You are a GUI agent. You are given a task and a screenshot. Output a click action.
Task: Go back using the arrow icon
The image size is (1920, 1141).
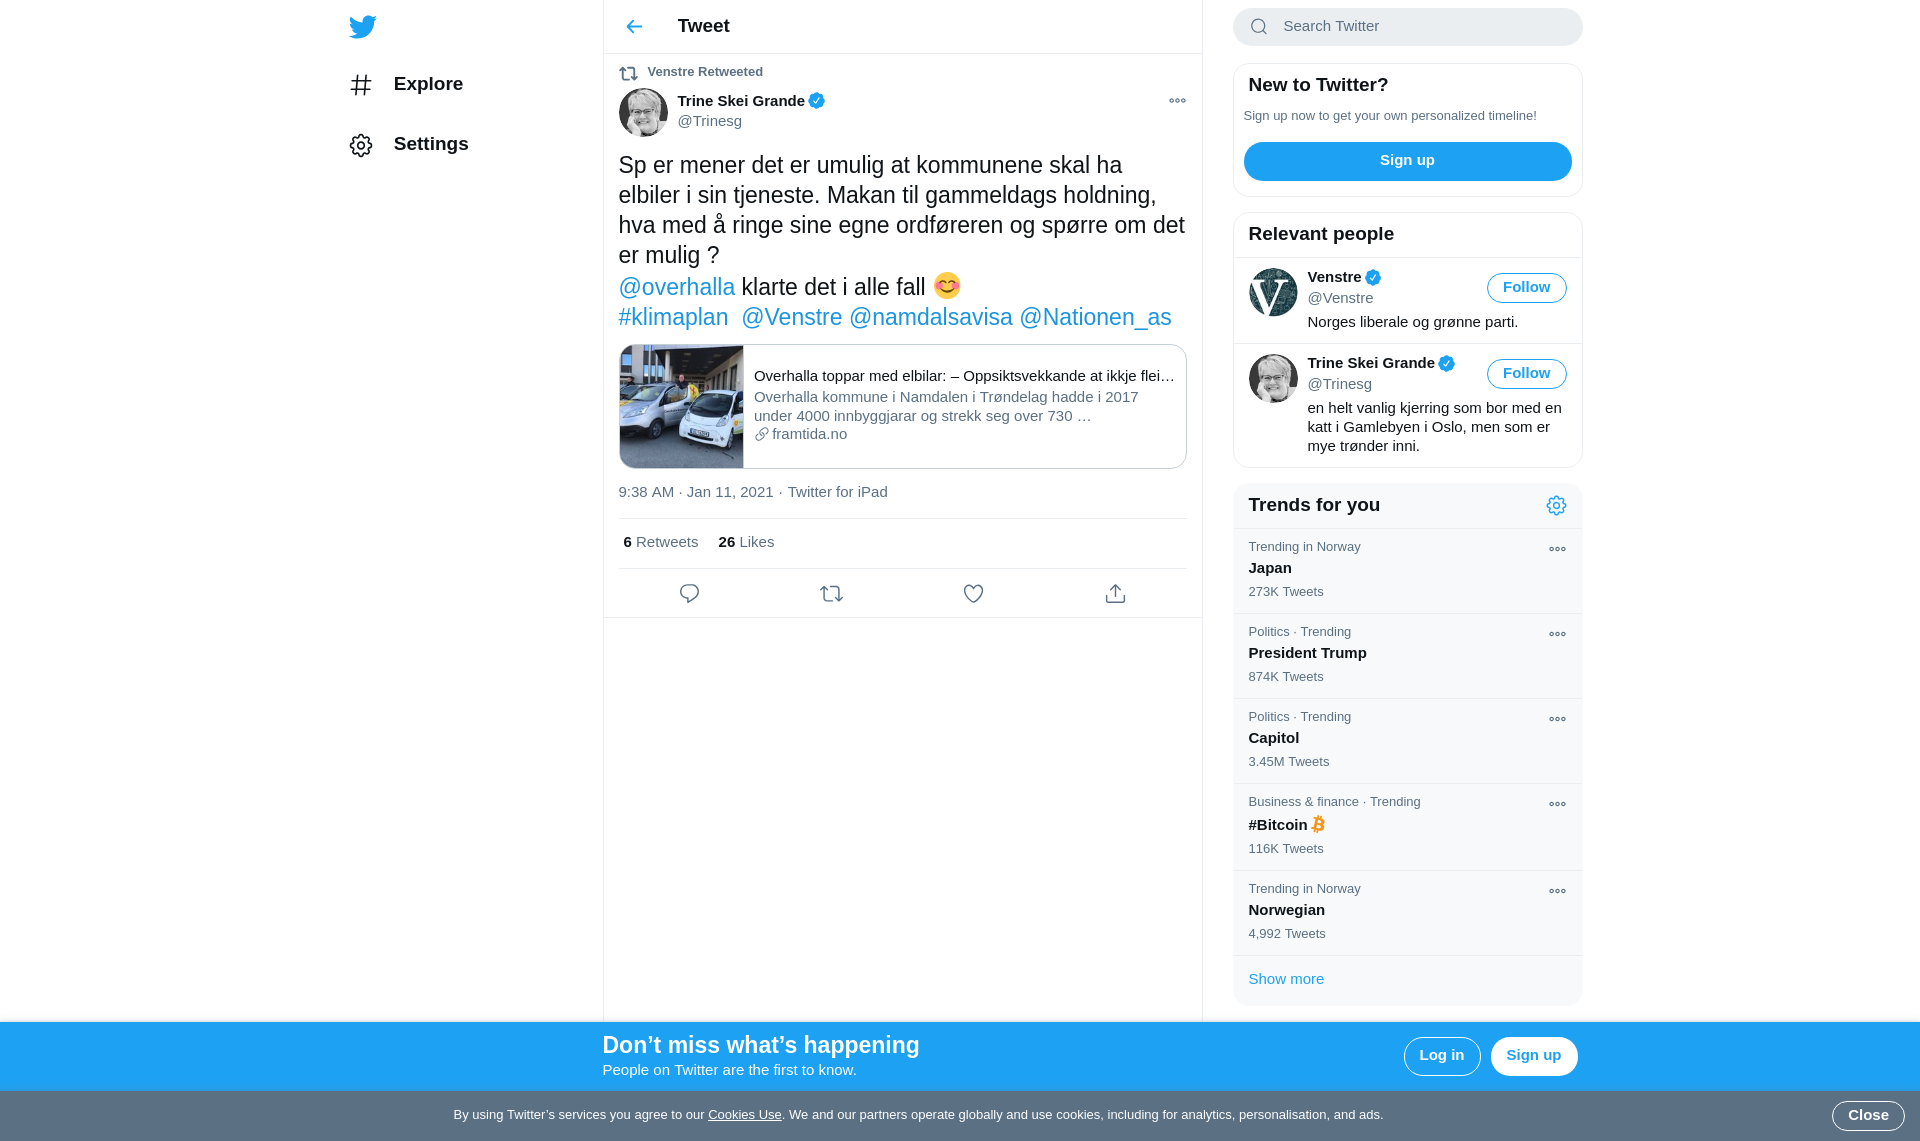634,27
